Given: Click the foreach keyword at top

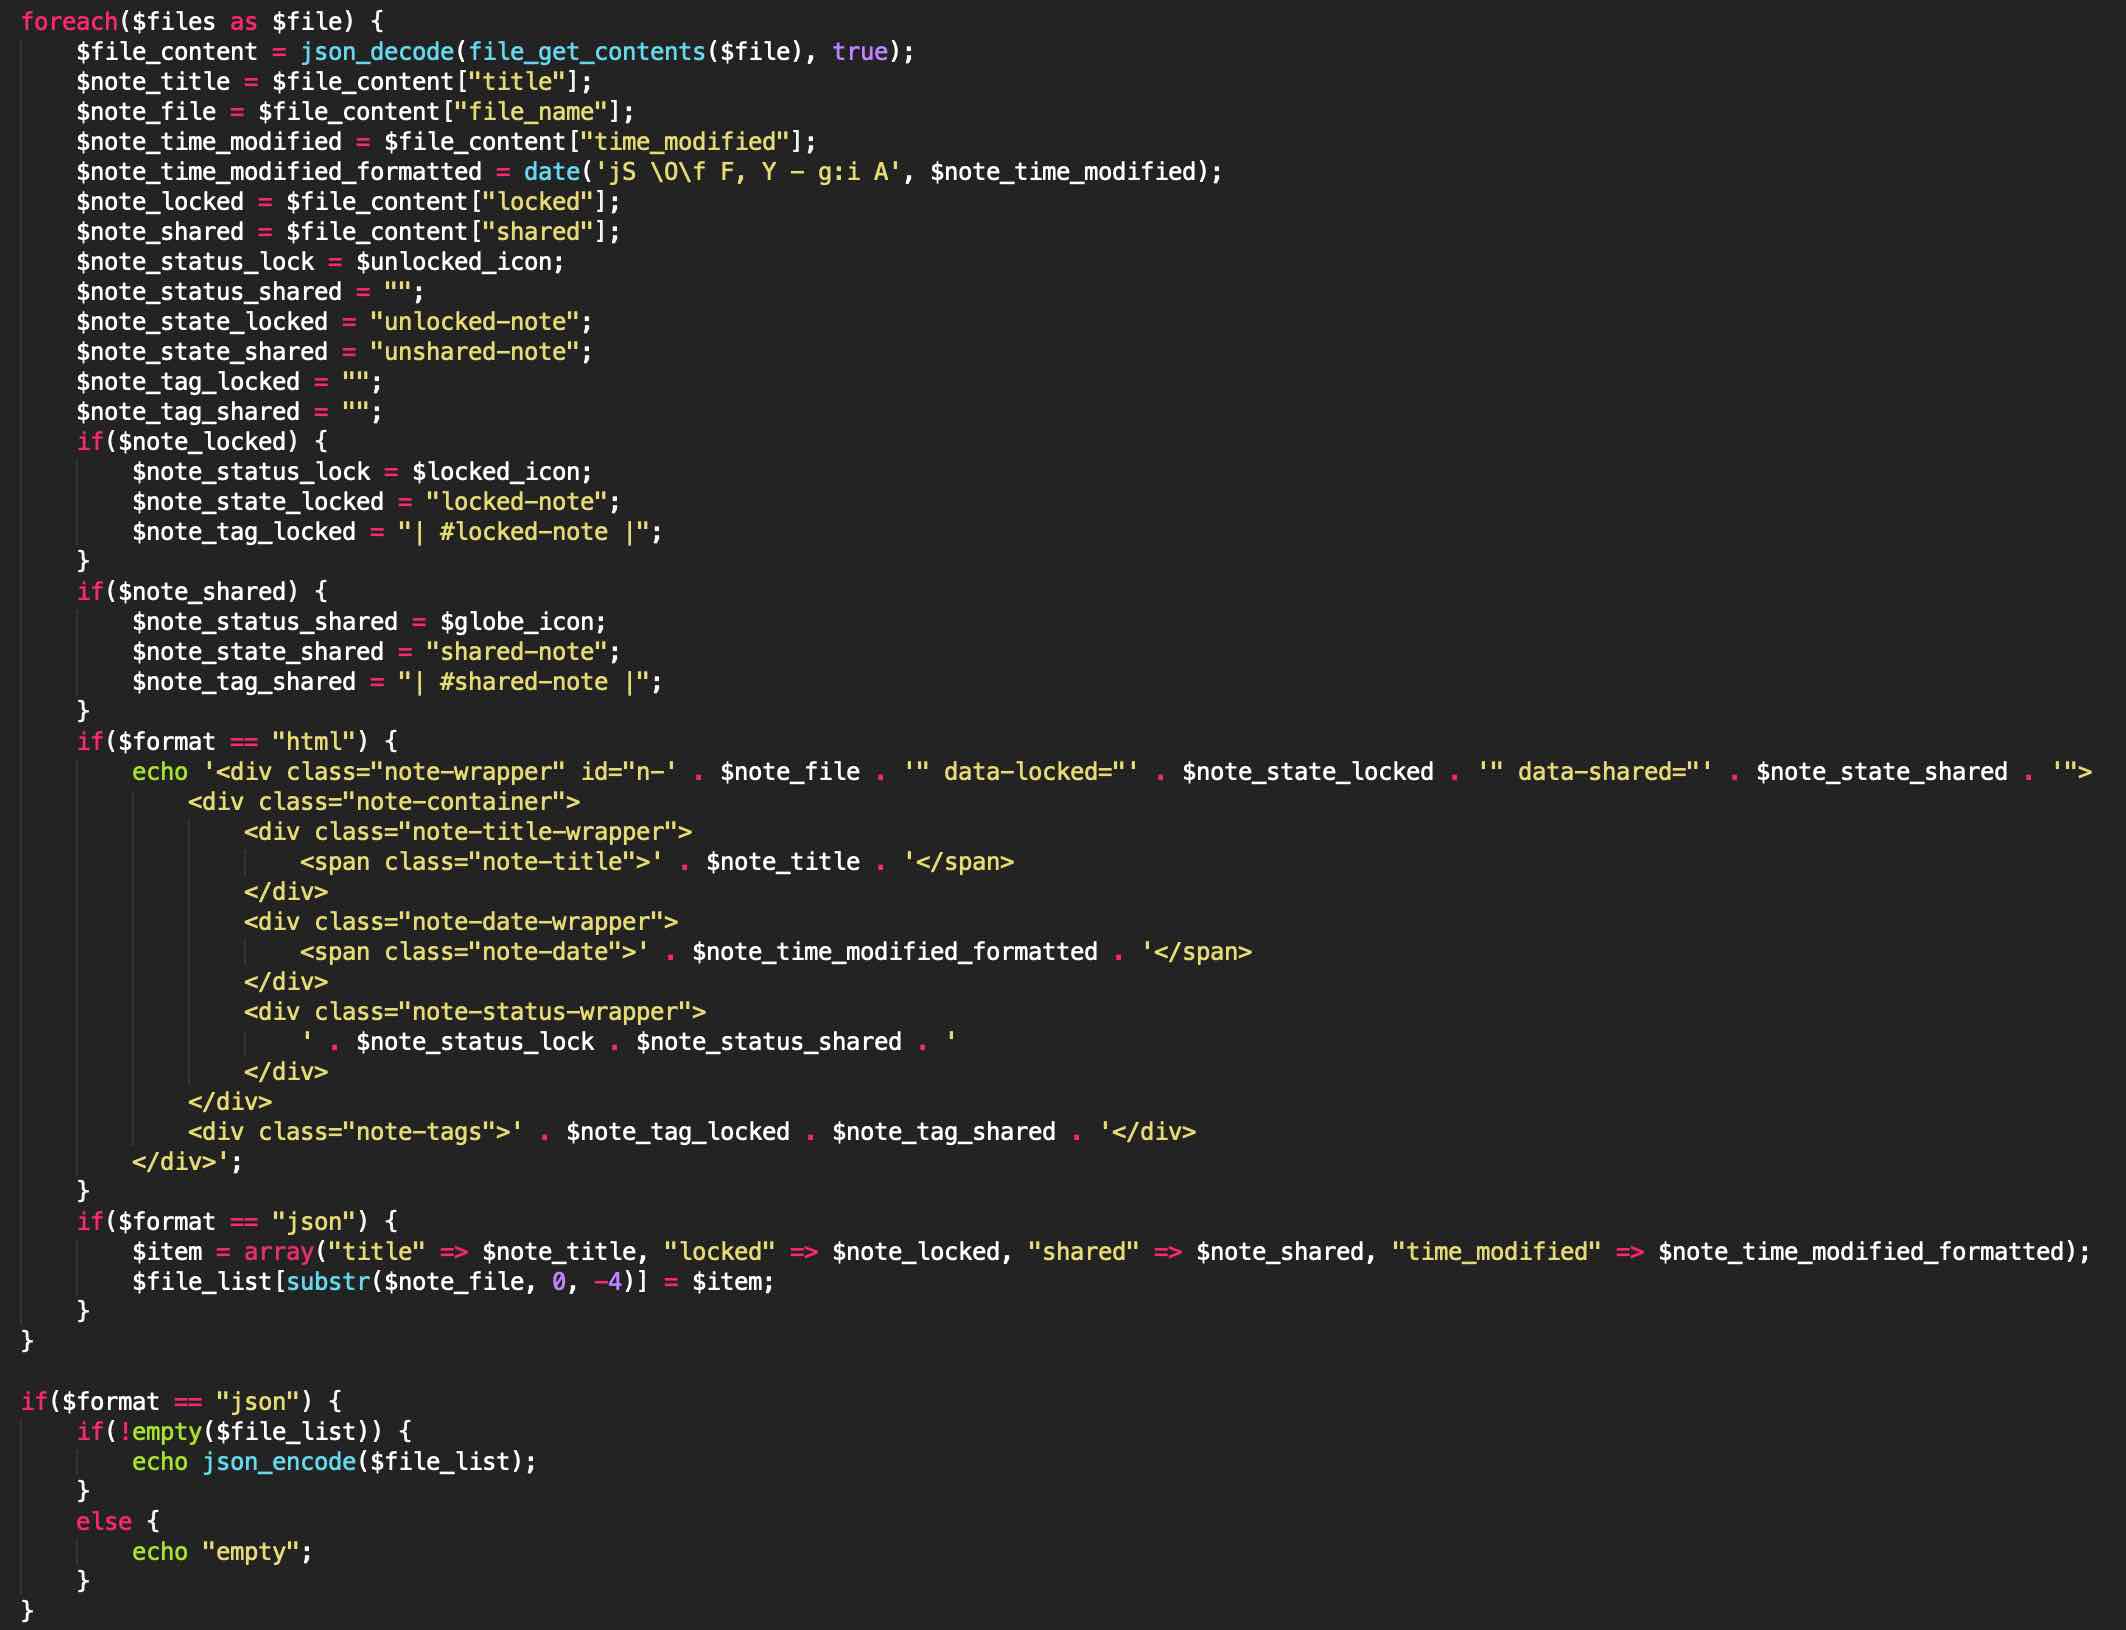Looking at the screenshot, I should coord(69,21).
